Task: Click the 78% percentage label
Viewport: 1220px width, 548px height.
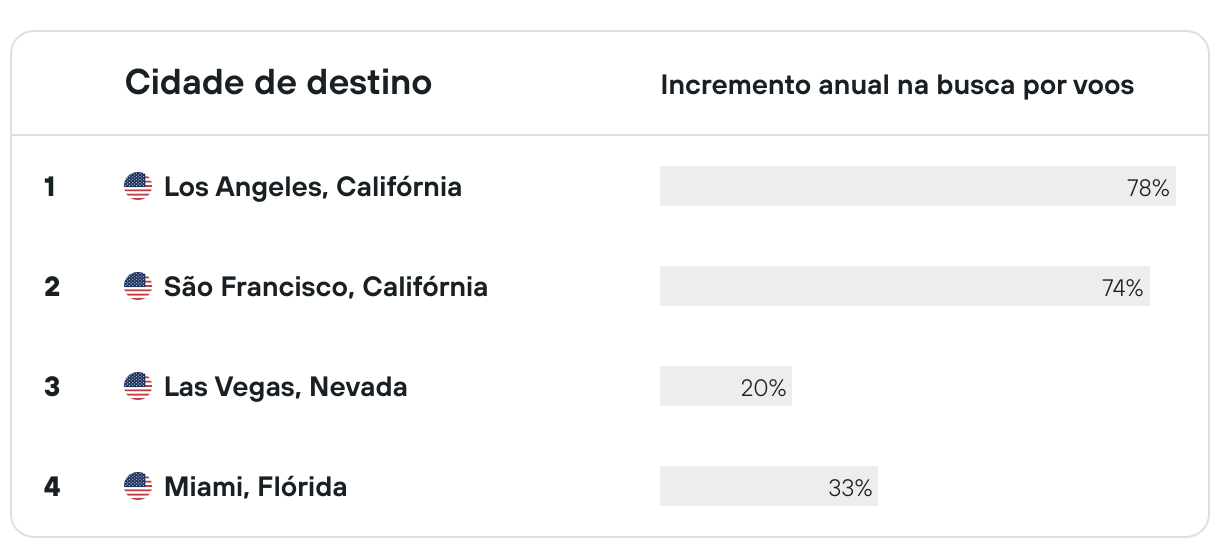Action: (1148, 188)
